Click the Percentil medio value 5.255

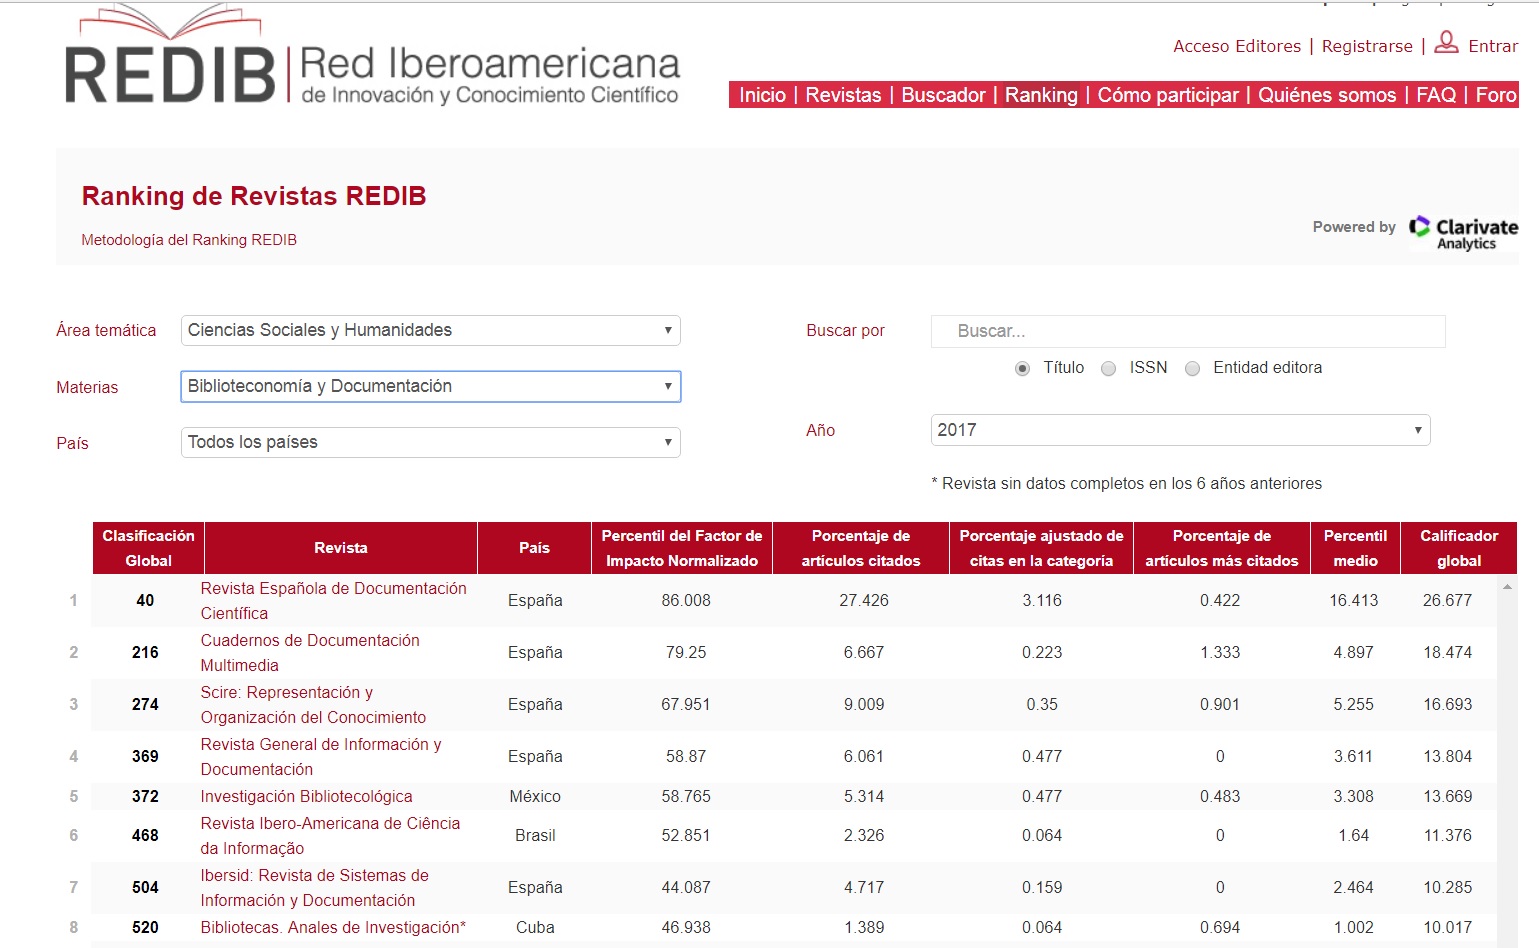point(1354,705)
